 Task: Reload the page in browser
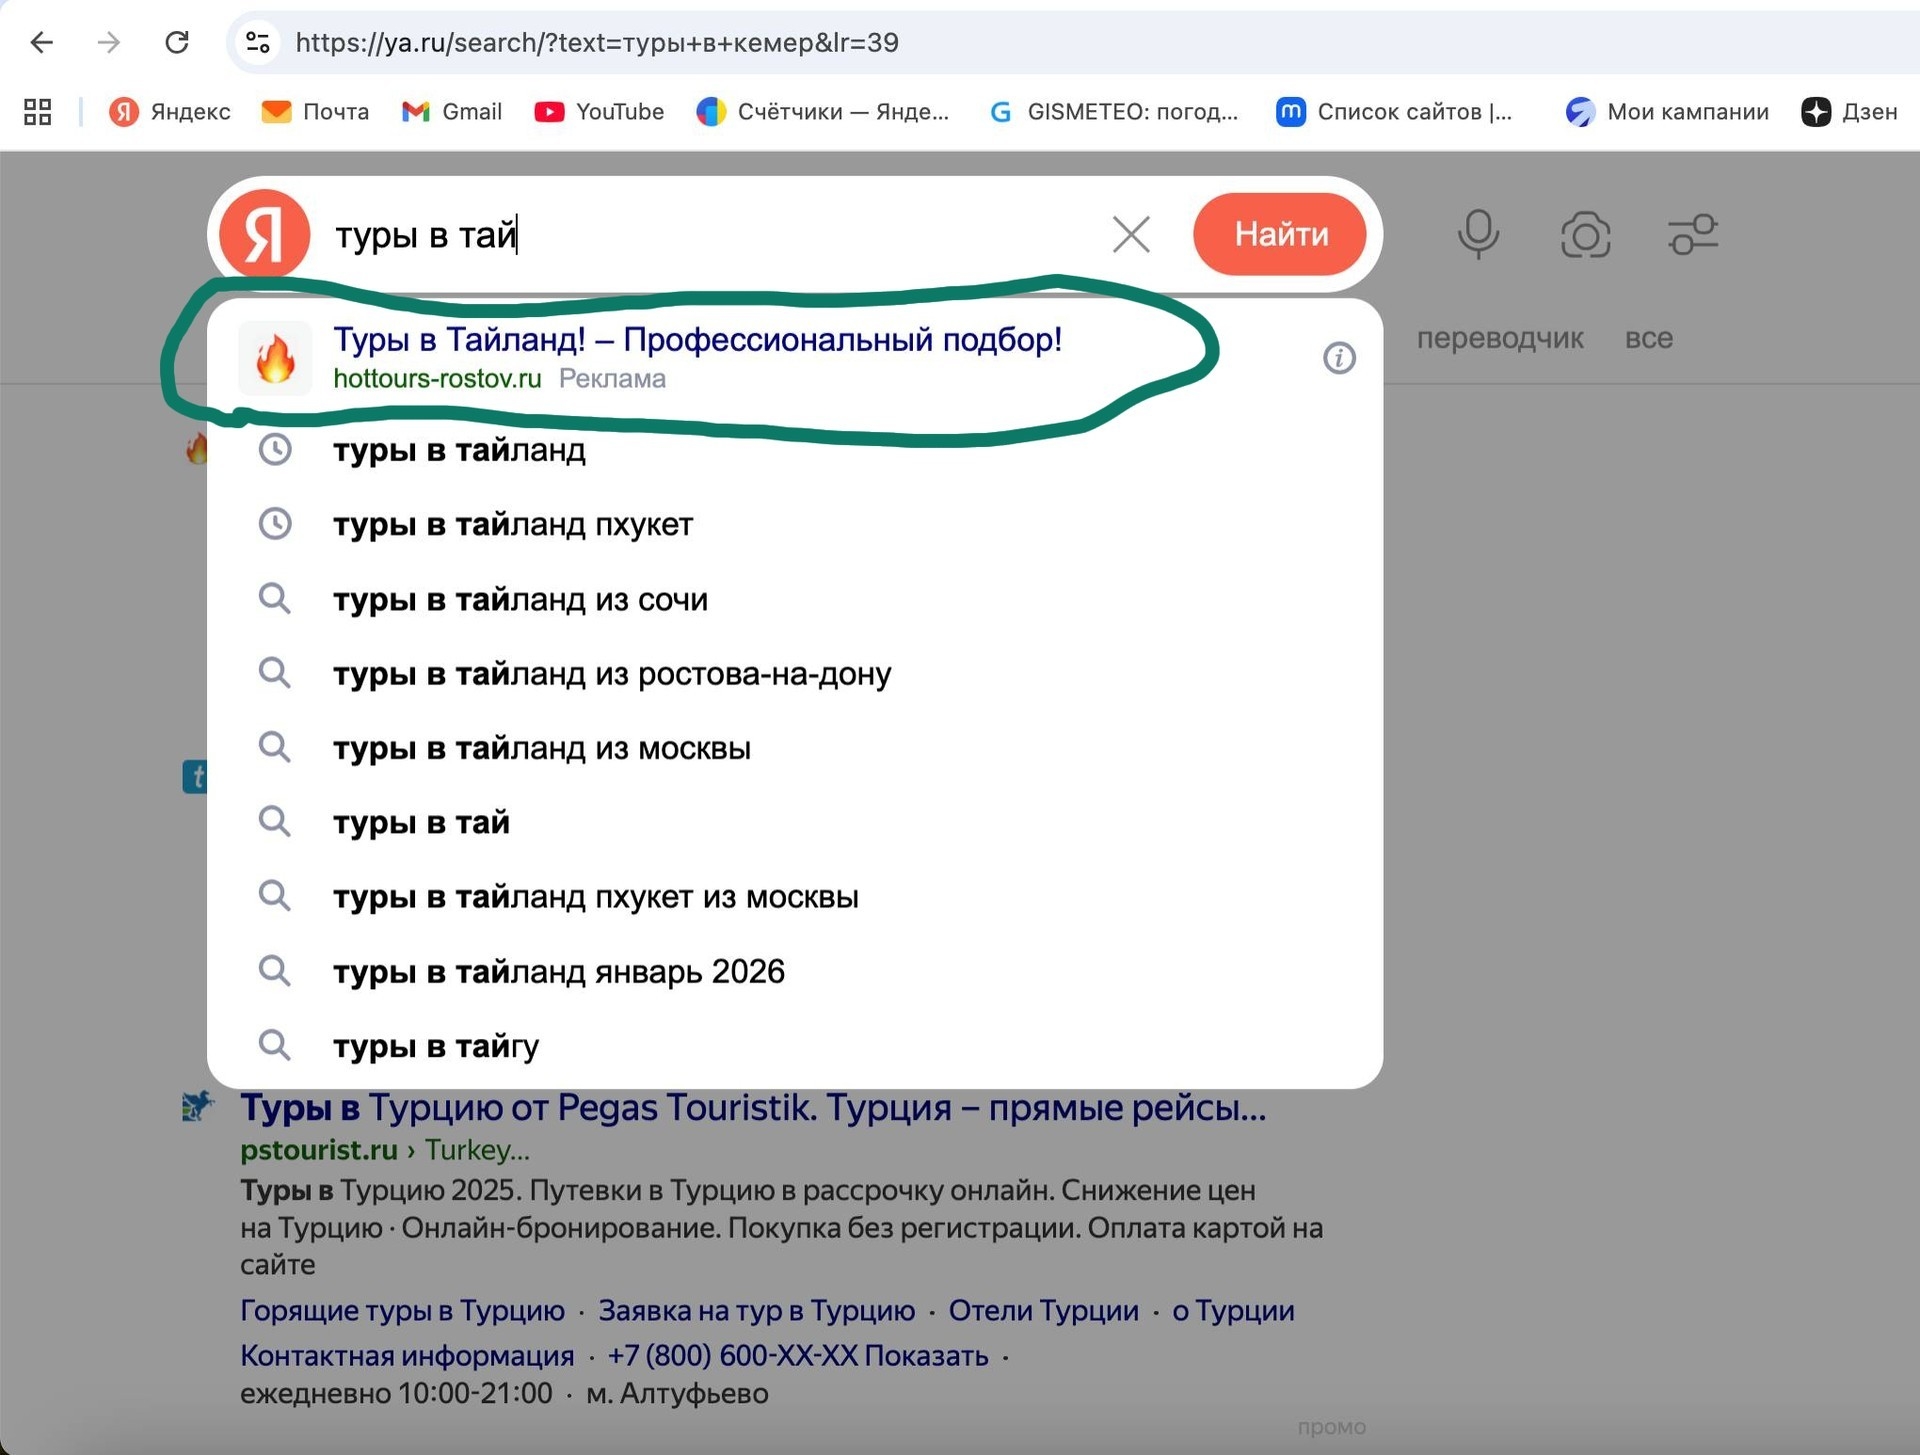[x=177, y=42]
